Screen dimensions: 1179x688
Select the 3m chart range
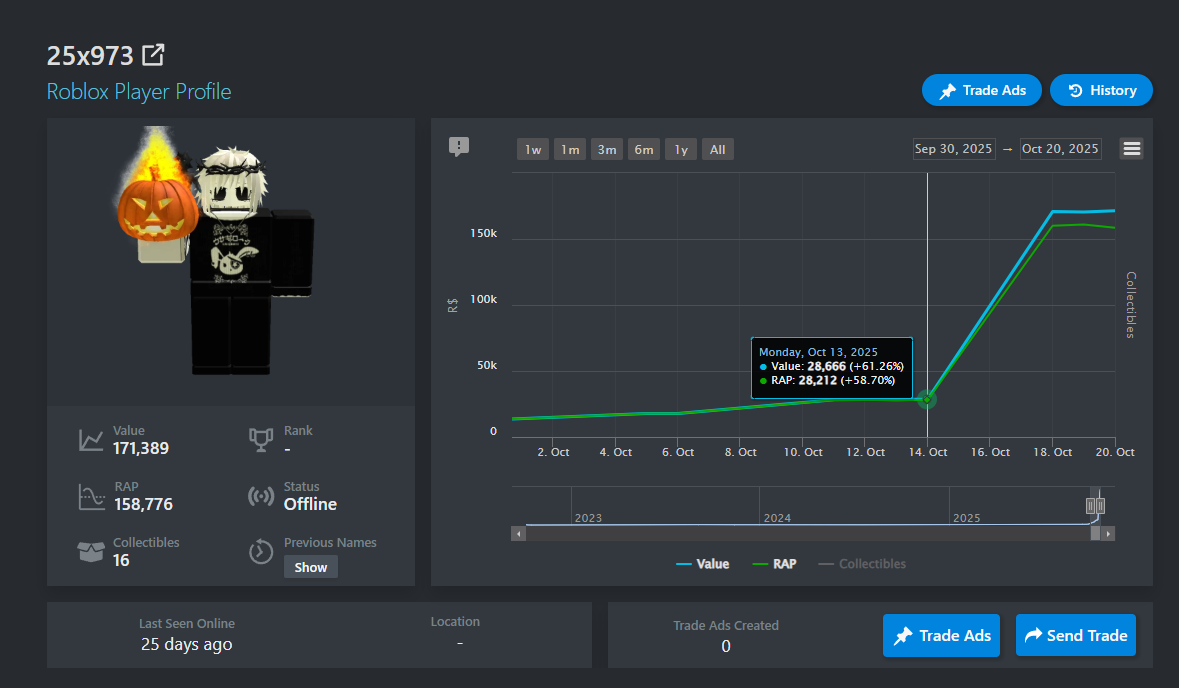(607, 150)
